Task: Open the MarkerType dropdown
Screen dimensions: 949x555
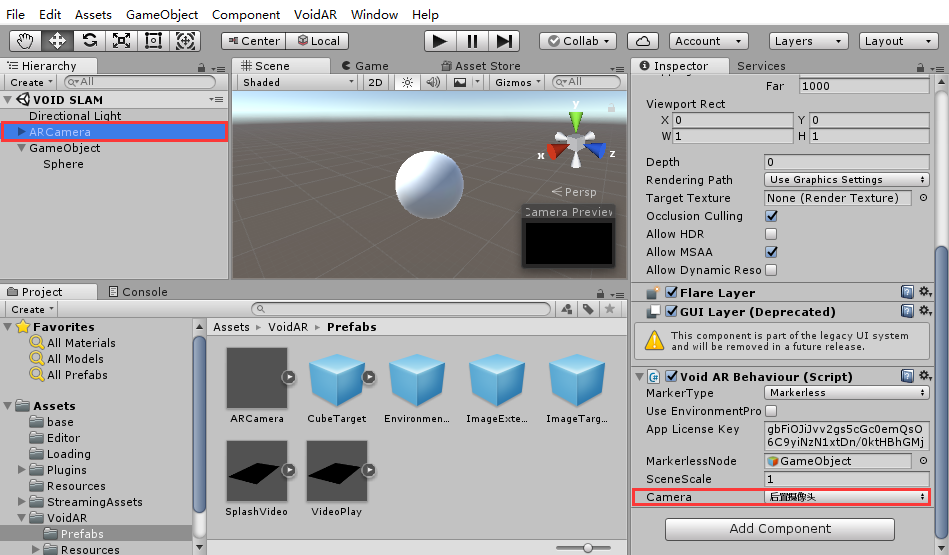Action: pos(846,393)
